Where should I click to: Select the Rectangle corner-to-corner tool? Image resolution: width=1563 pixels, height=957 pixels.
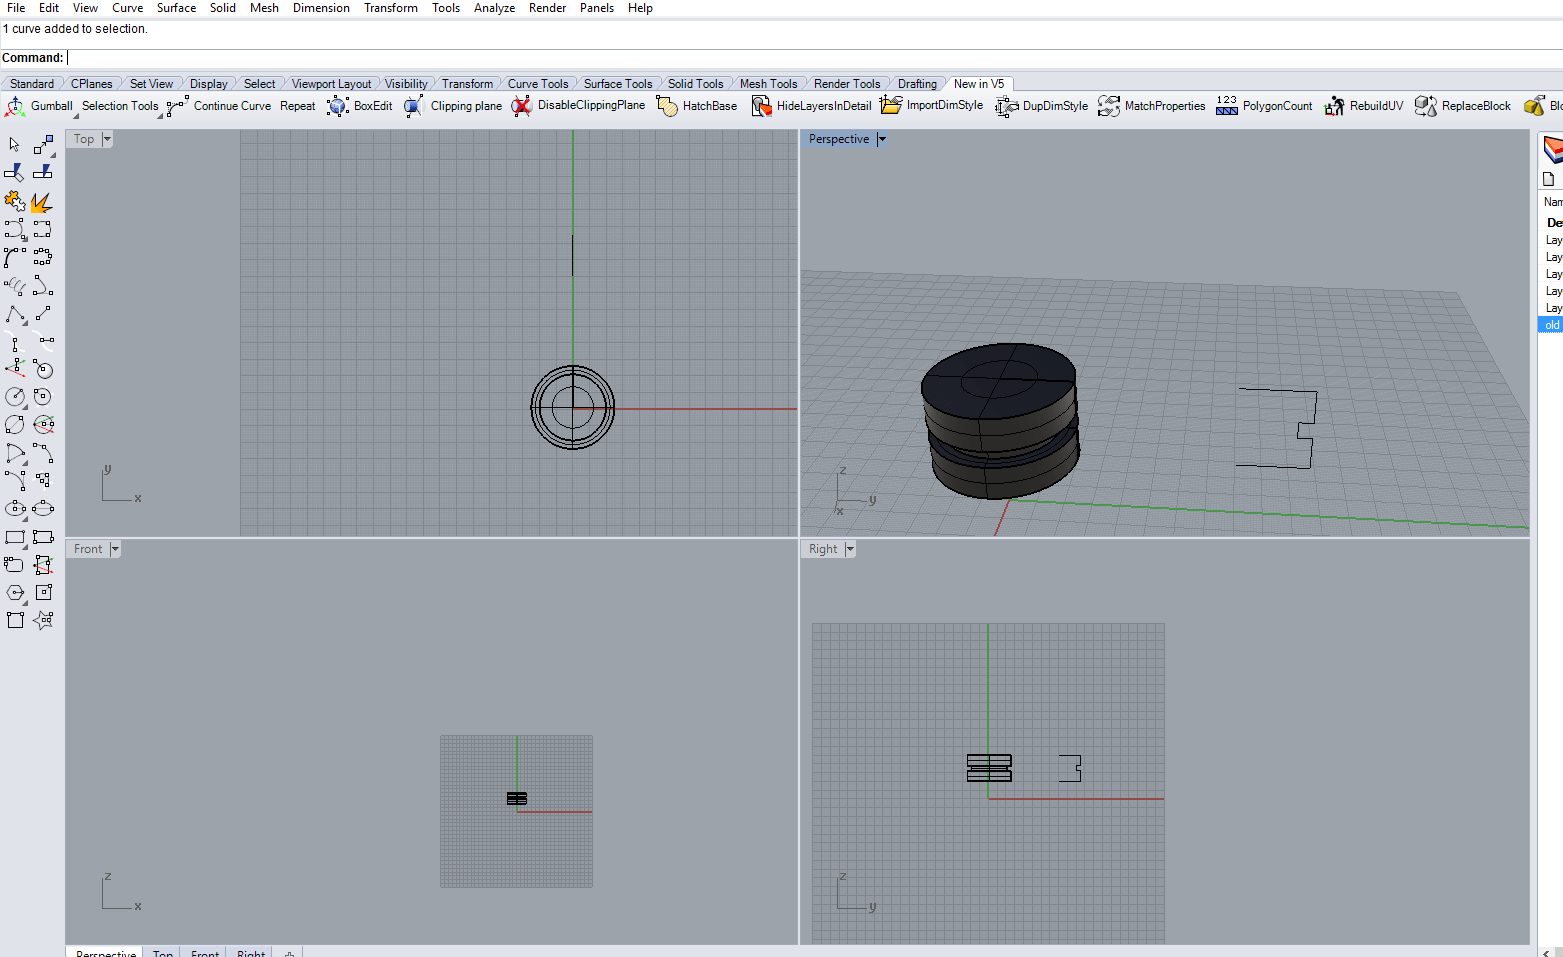(14, 537)
